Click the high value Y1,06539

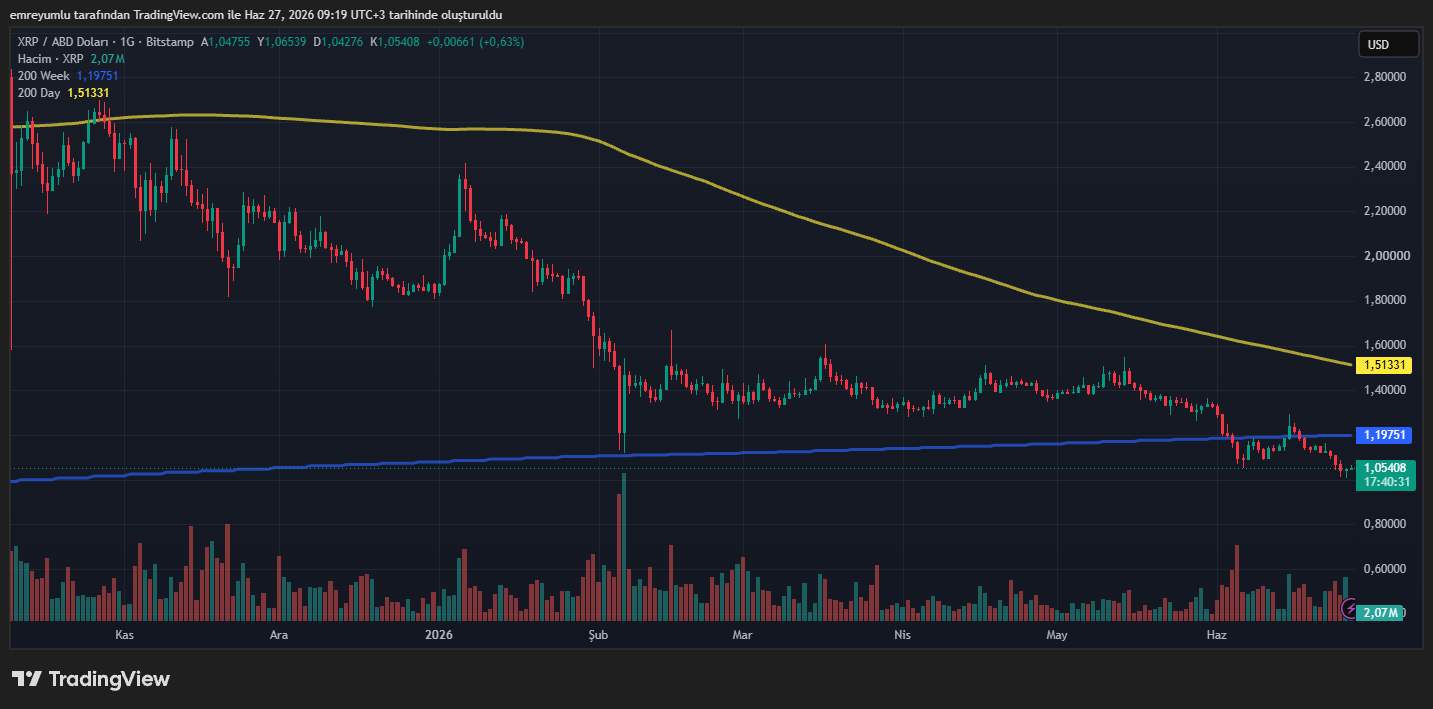pyautogui.click(x=283, y=42)
